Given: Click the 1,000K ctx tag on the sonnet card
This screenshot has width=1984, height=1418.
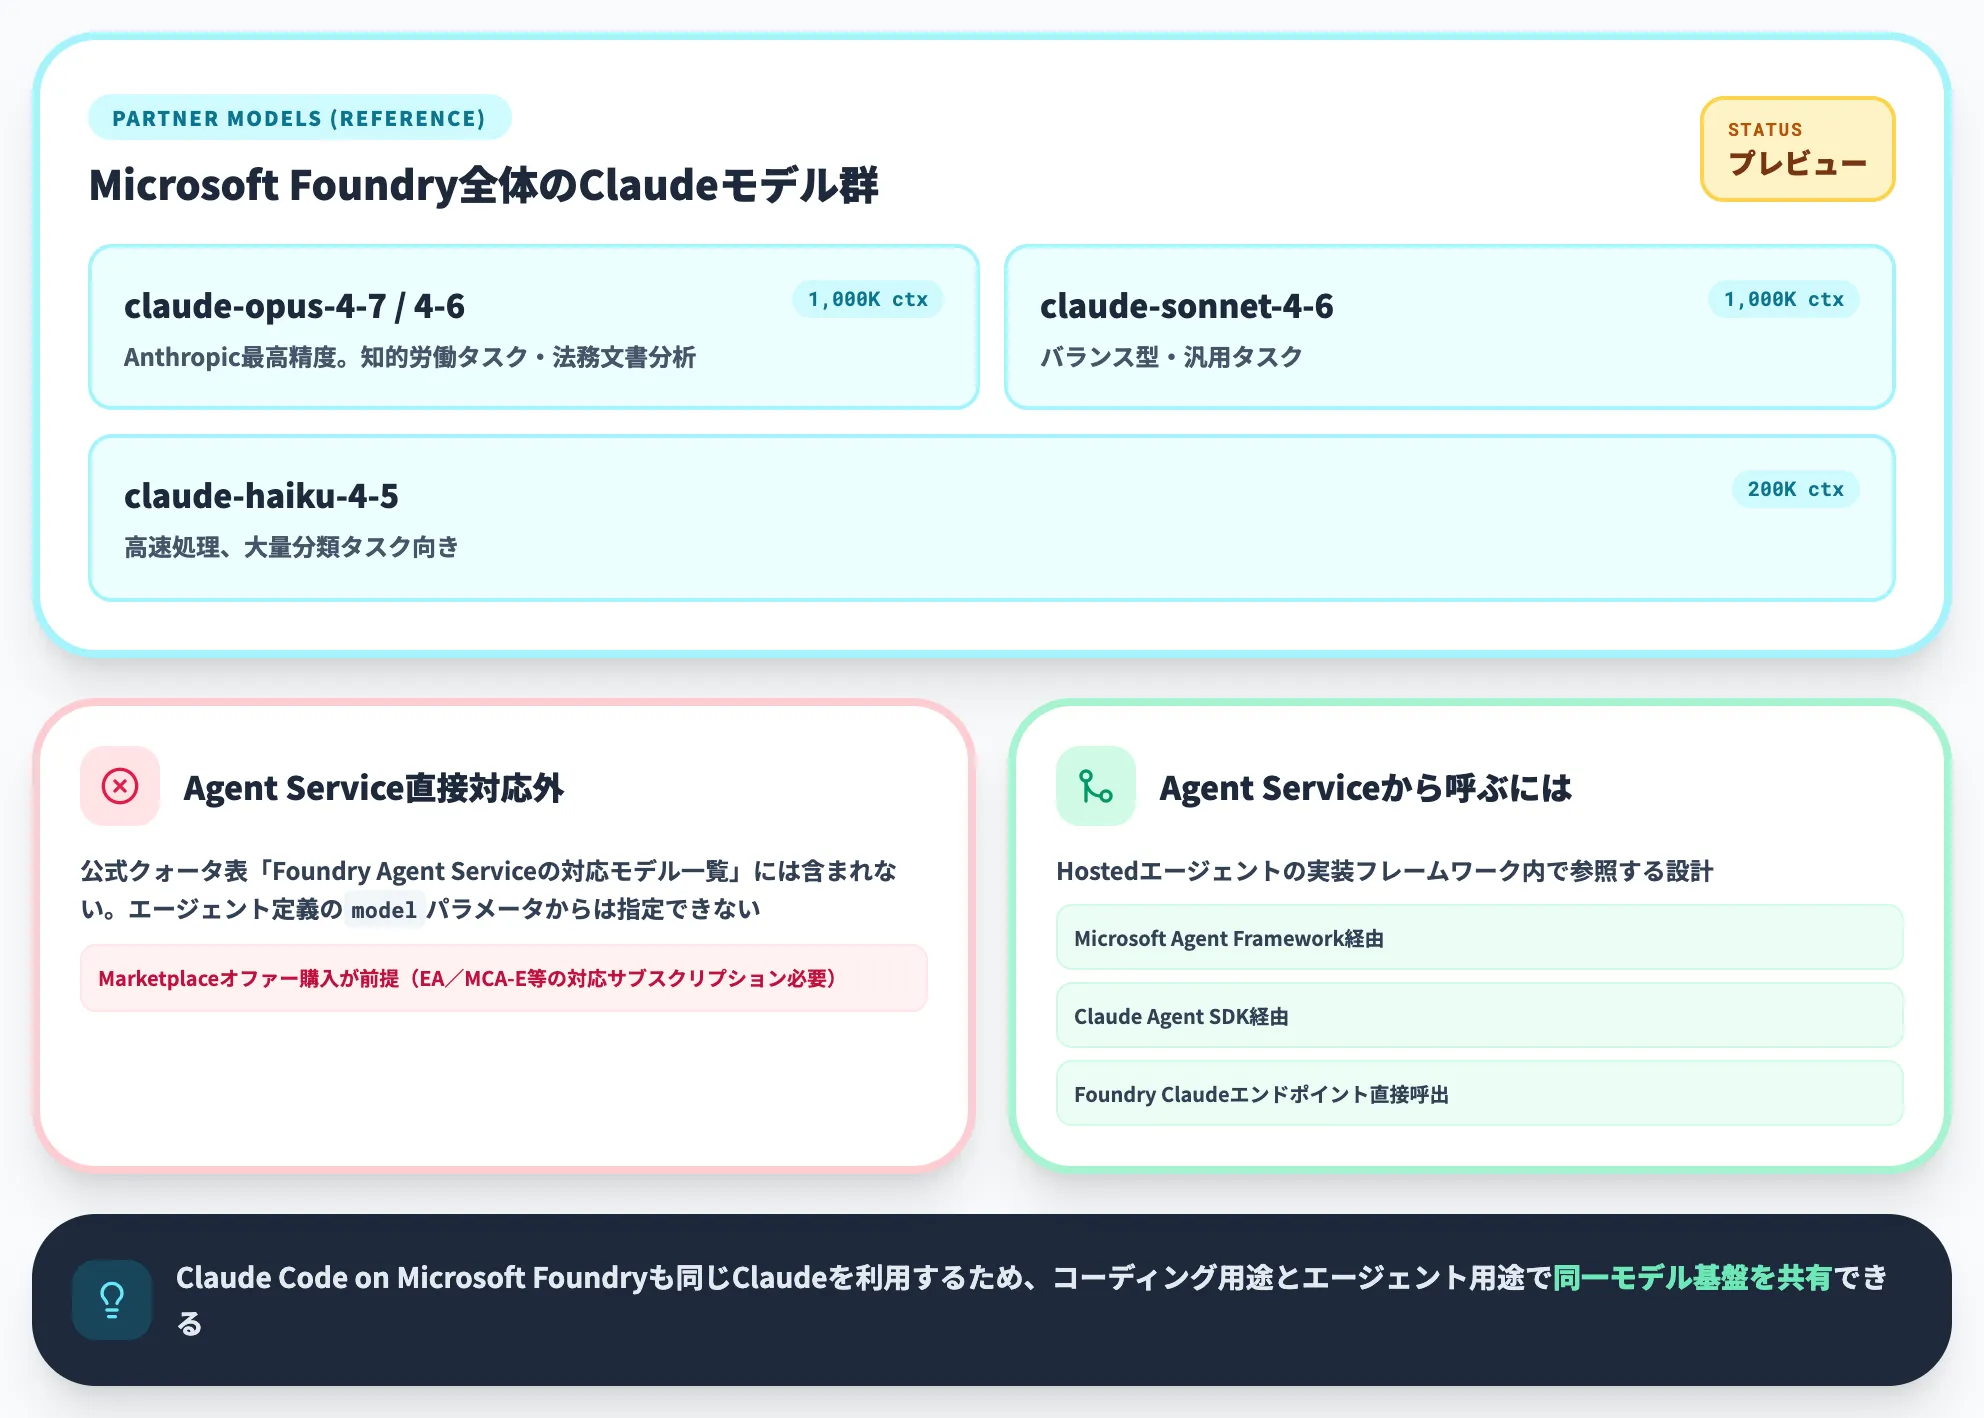Looking at the screenshot, I should pyautogui.click(x=1783, y=299).
